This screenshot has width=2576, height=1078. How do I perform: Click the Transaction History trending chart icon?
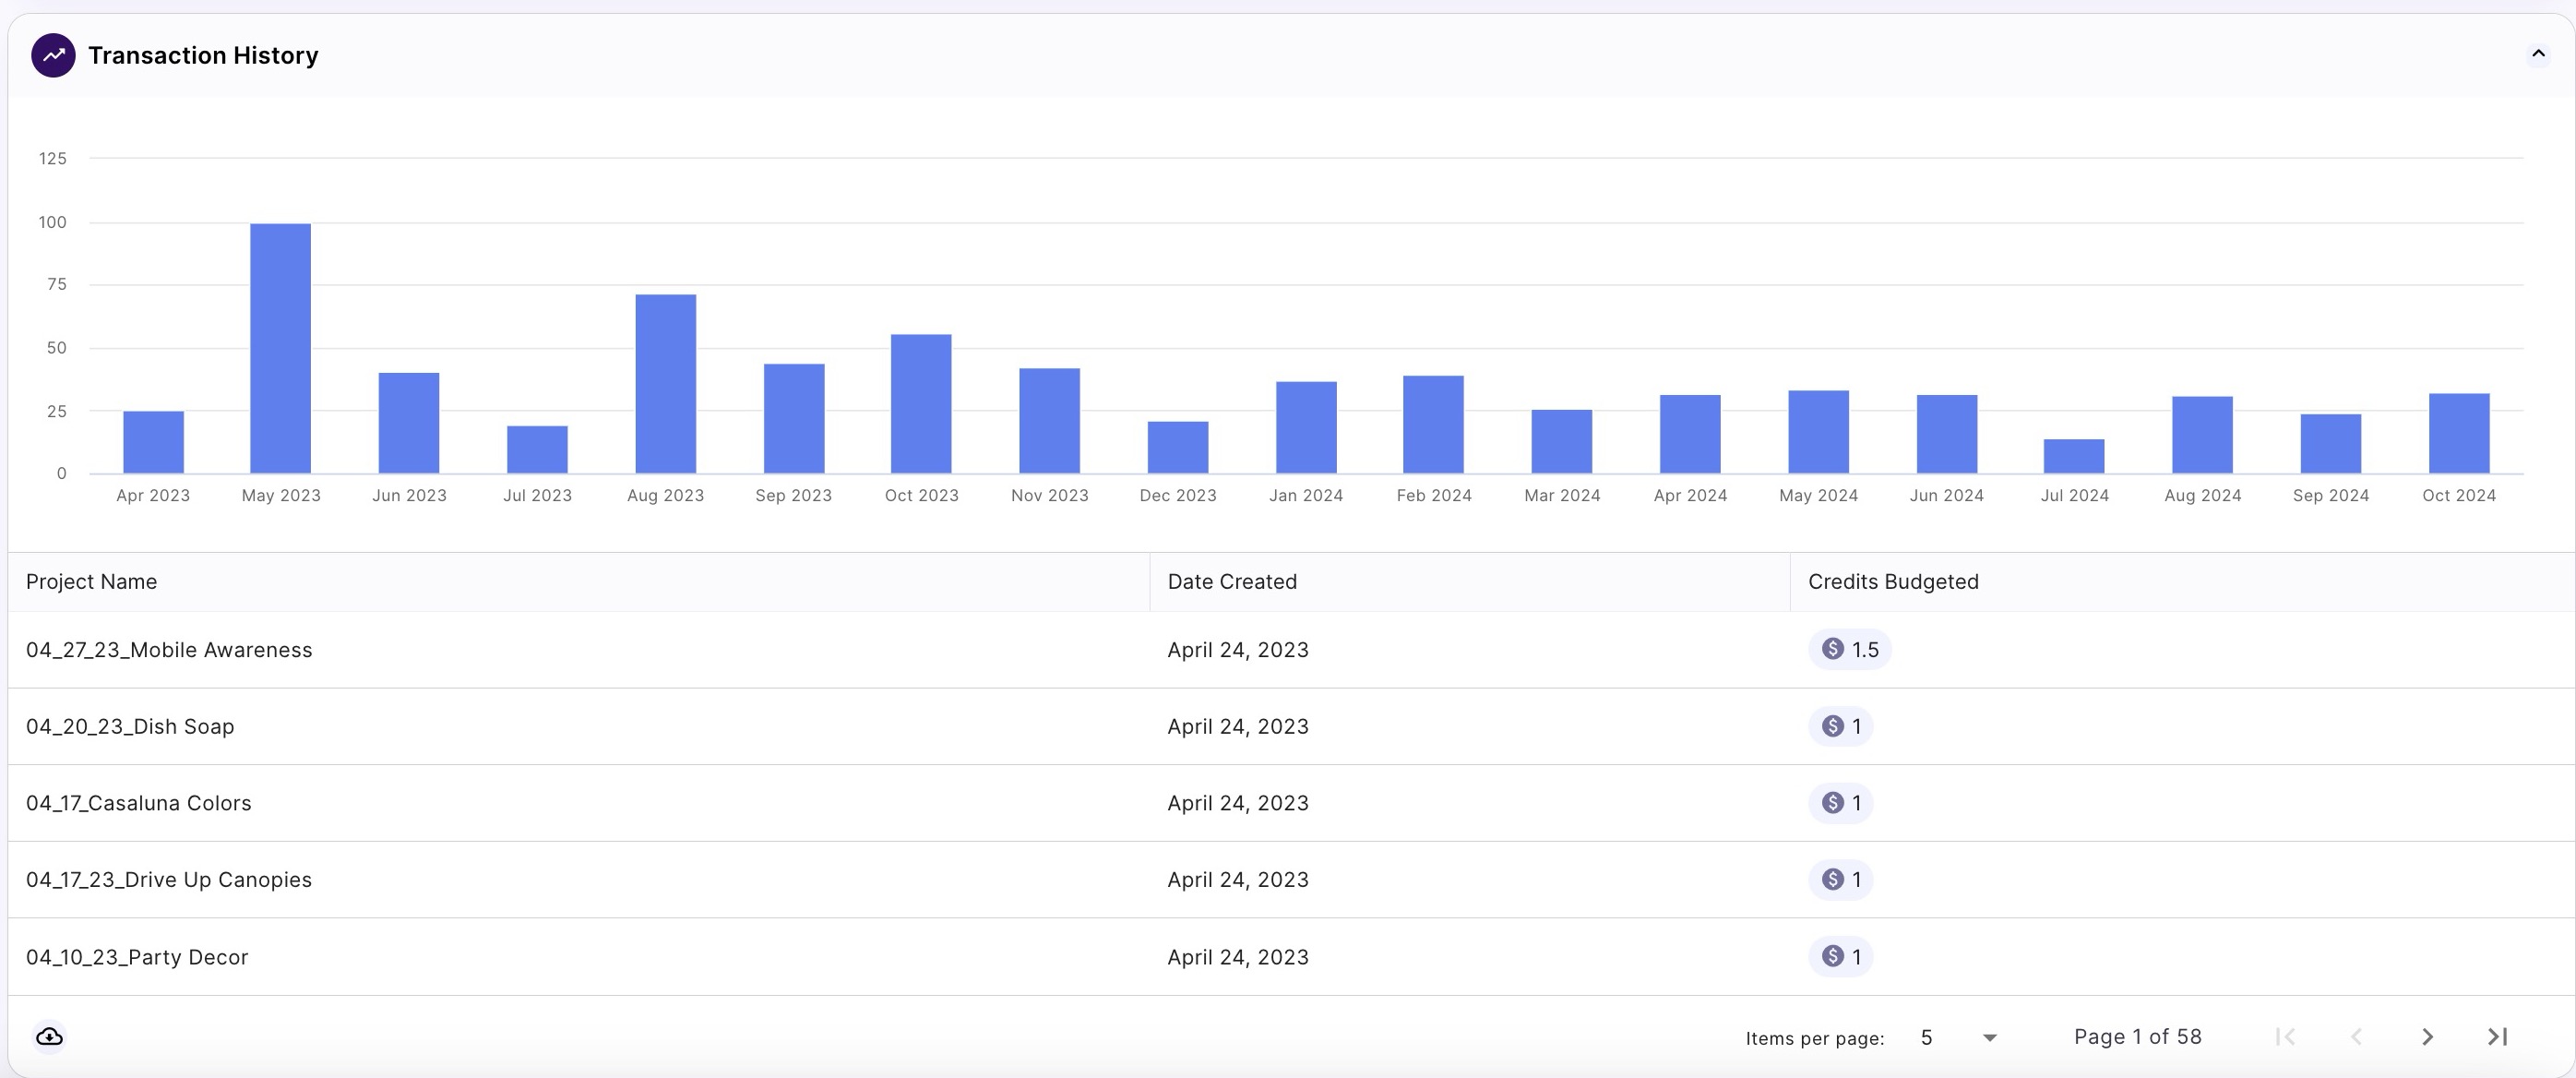pos(55,55)
